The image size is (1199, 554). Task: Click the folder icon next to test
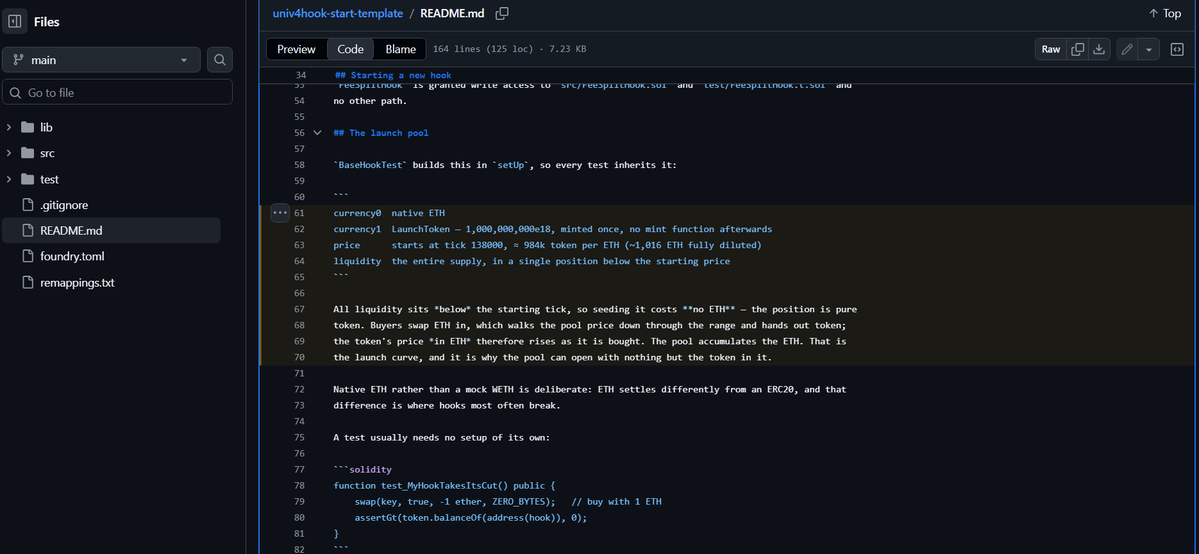pos(28,179)
